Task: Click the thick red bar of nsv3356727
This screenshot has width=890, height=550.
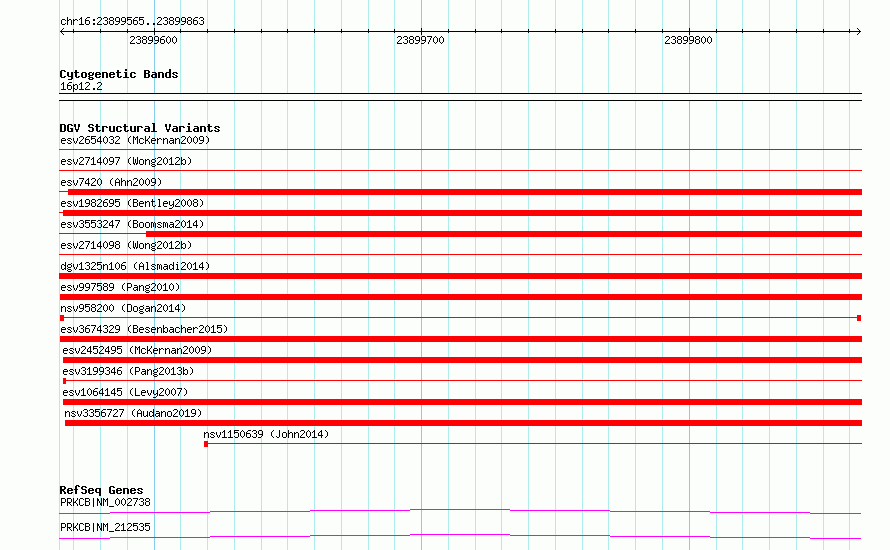Action: 463,423
